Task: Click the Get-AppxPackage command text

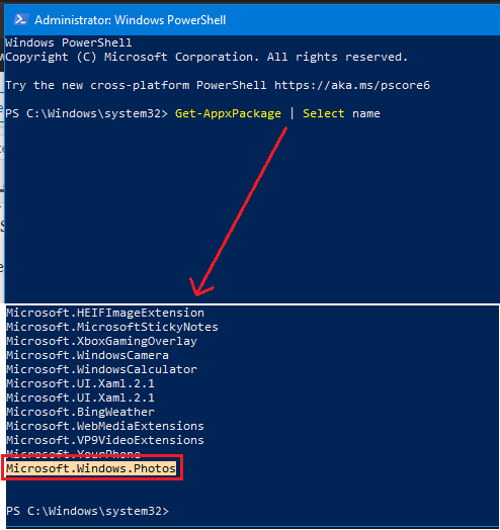Action: tap(228, 114)
